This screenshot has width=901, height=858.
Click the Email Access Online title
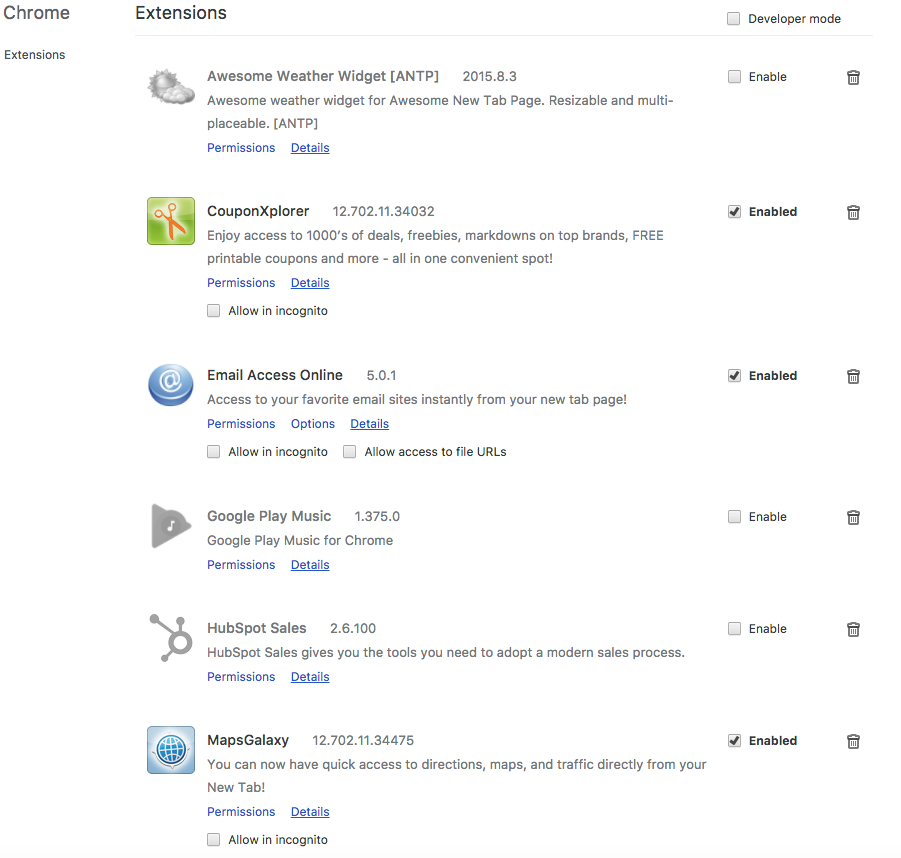pyautogui.click(x=275, y=375)
